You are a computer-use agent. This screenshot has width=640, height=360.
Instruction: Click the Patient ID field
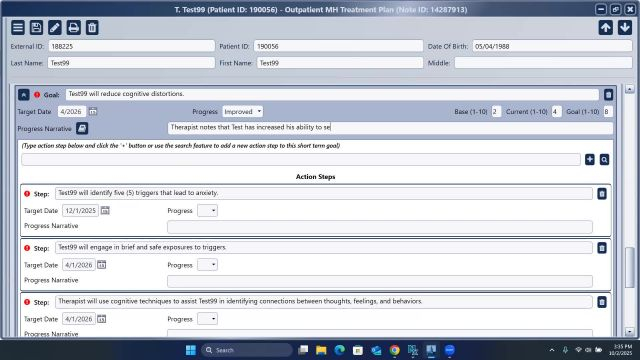338,46
